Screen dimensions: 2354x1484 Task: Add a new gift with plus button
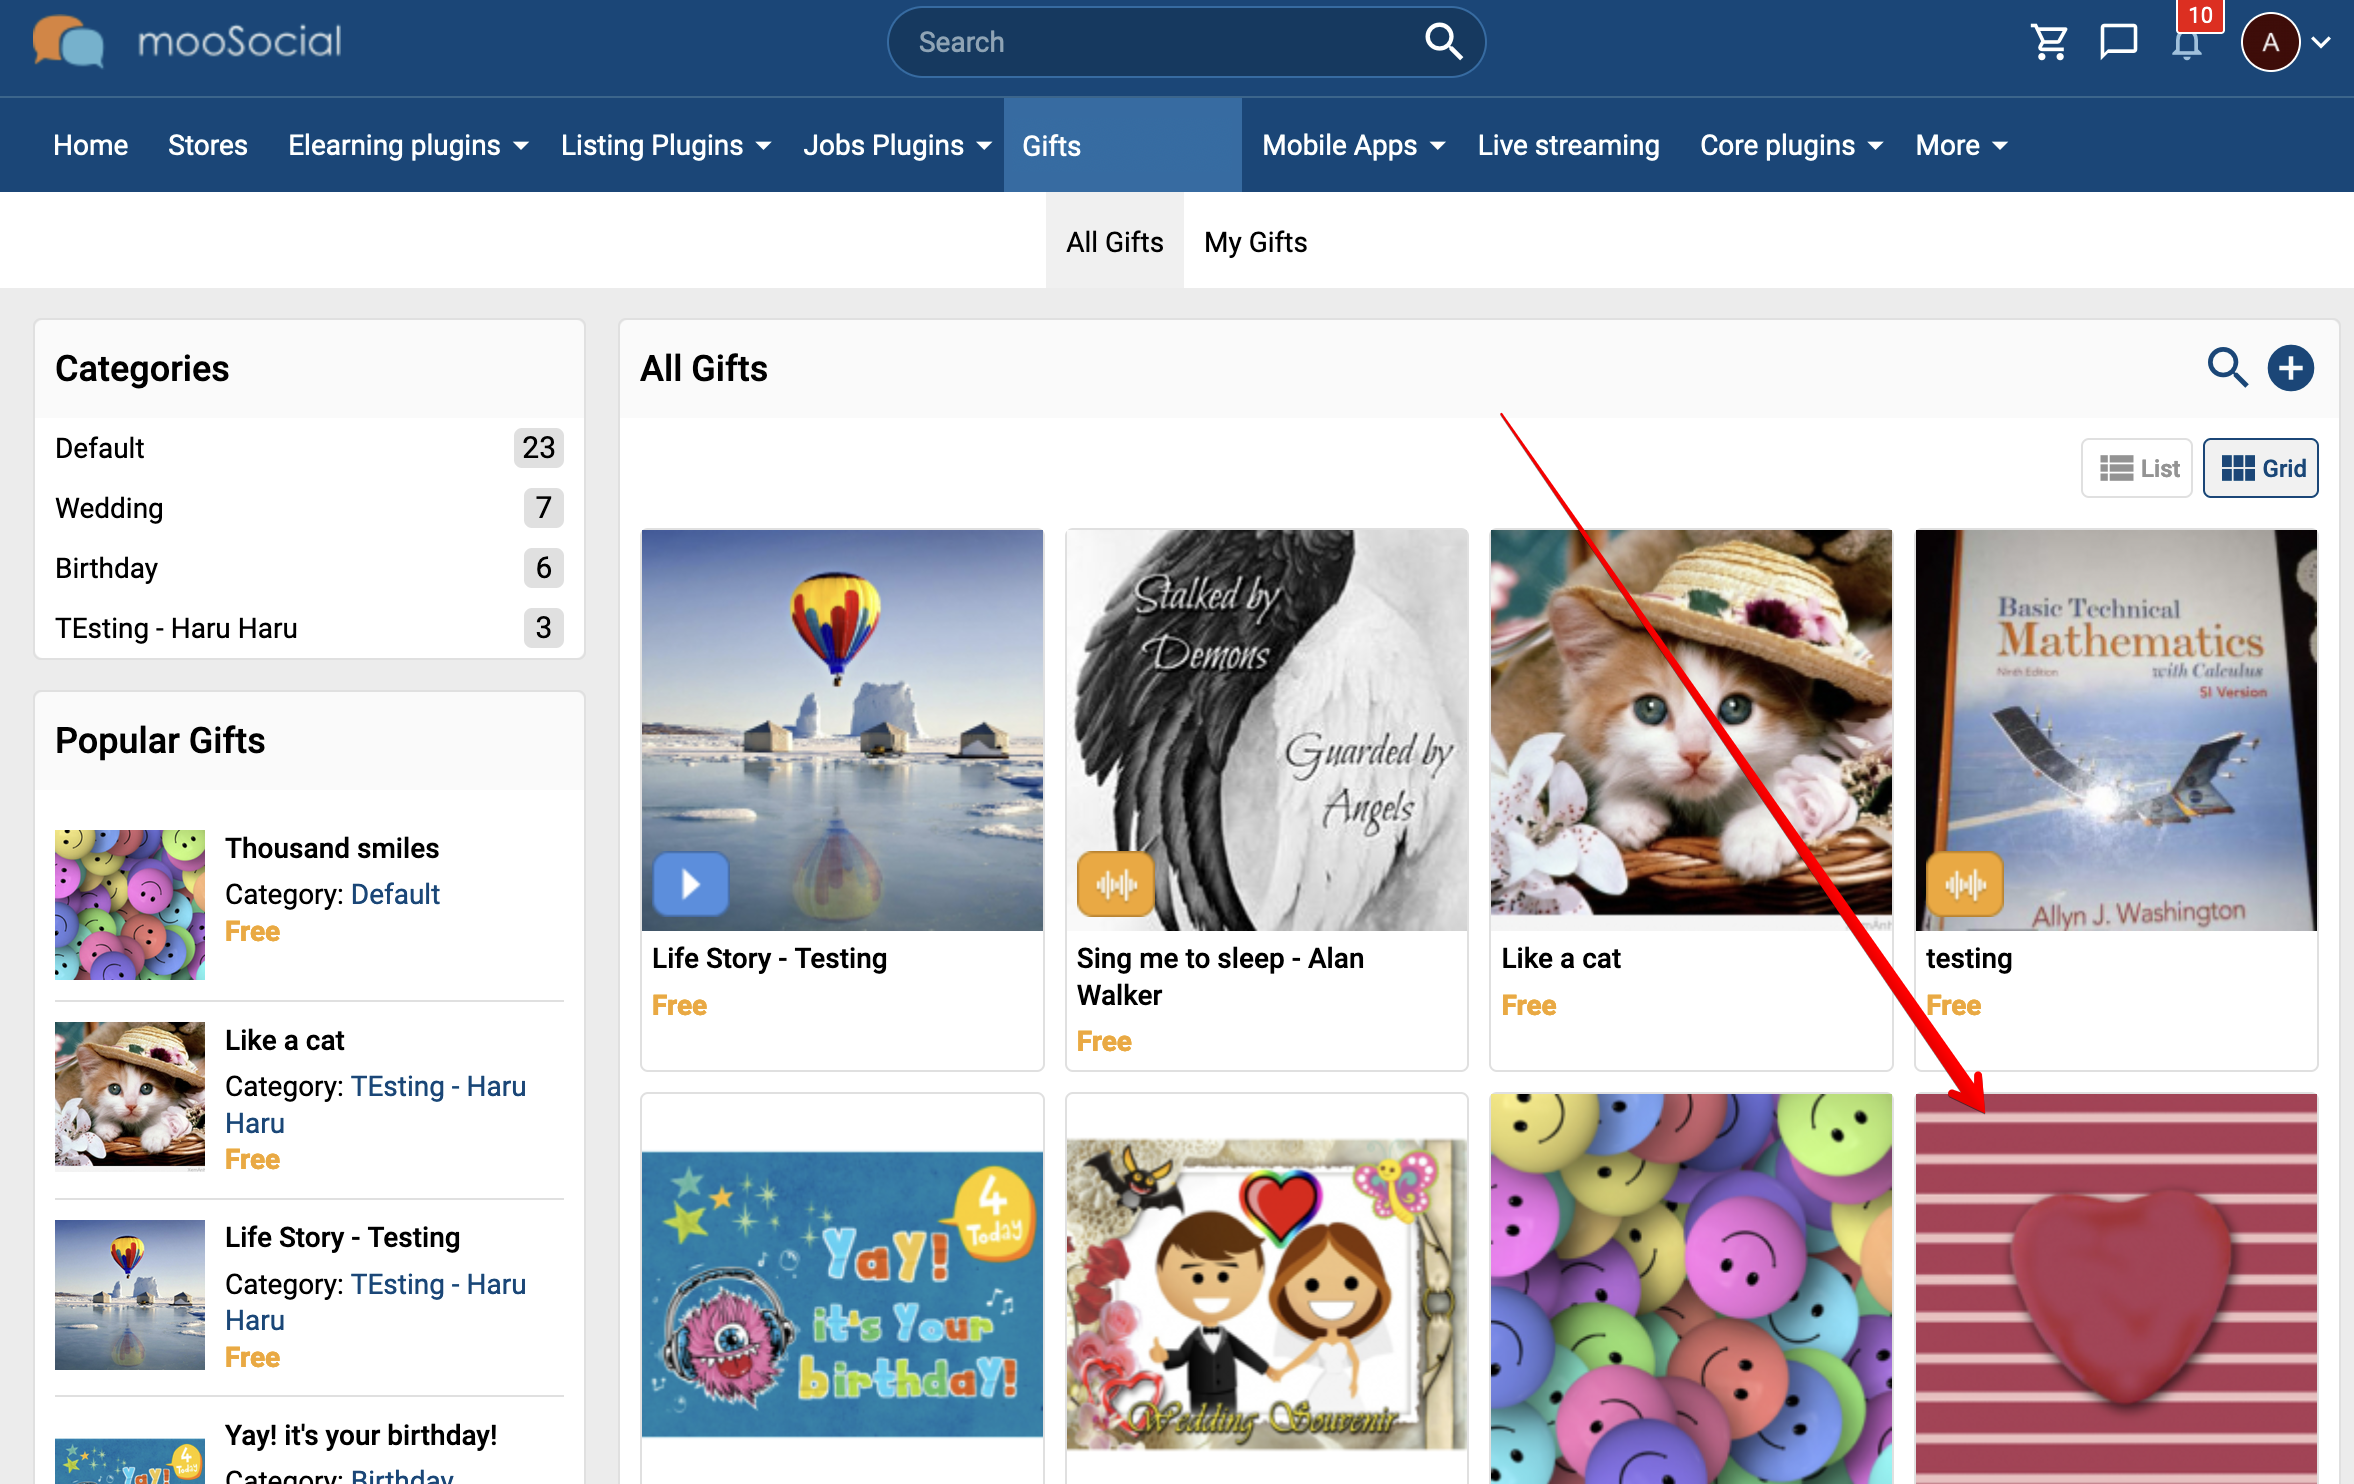tap(2290, 368)
